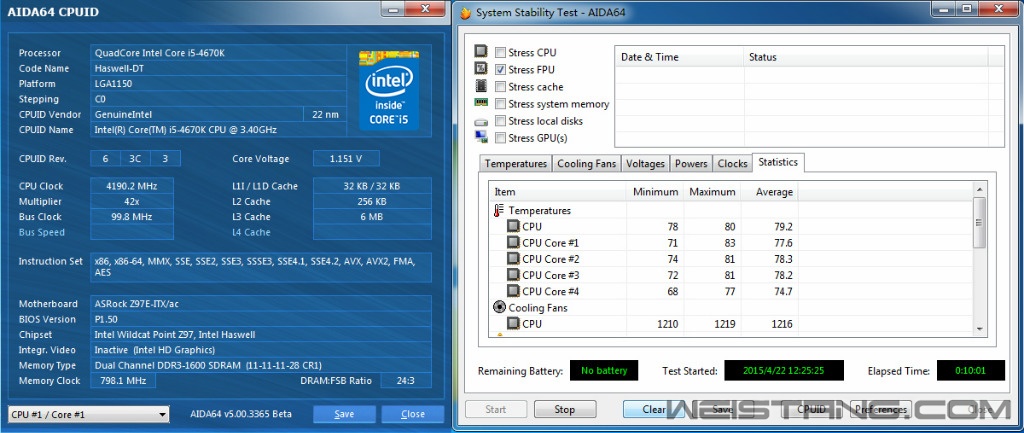
Task: Select the Statistics tab
Action: point(778,163)
